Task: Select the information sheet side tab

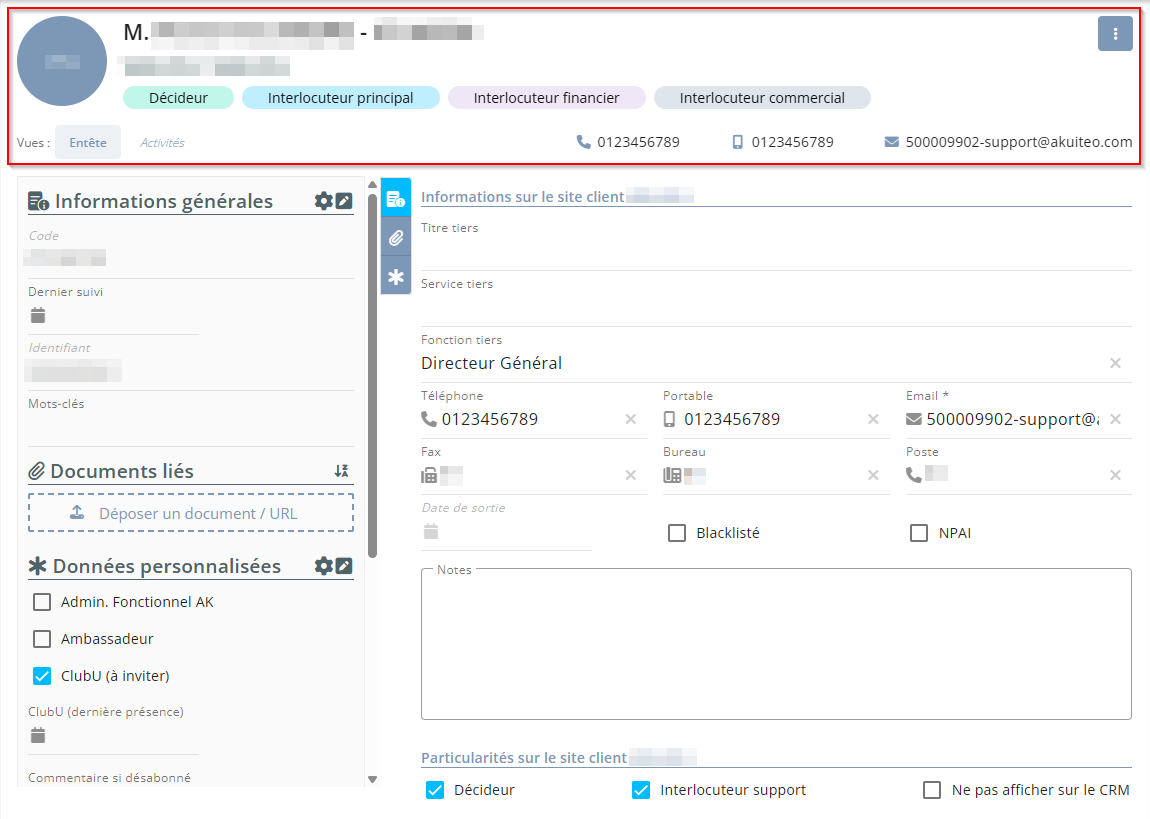Action: (x=396, y=199)
